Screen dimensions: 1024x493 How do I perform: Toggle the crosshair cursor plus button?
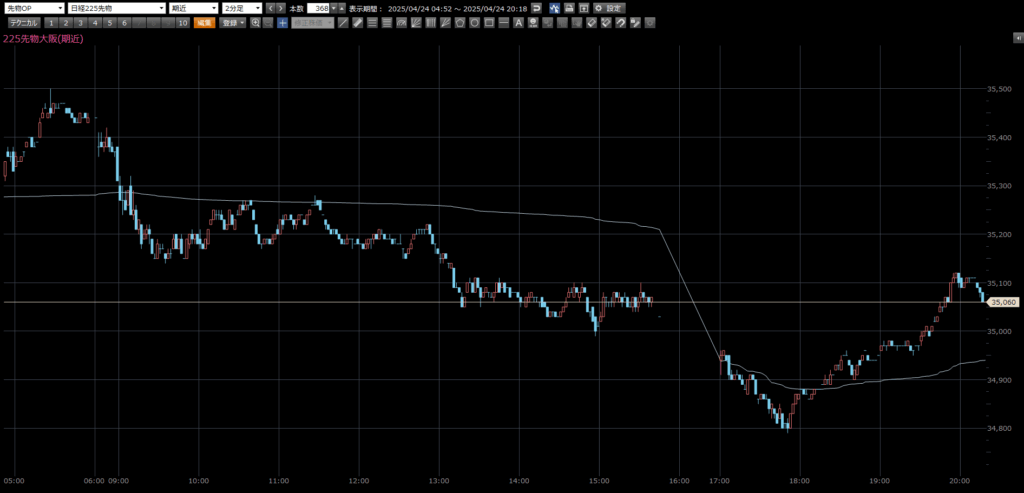tap(282, 22)
